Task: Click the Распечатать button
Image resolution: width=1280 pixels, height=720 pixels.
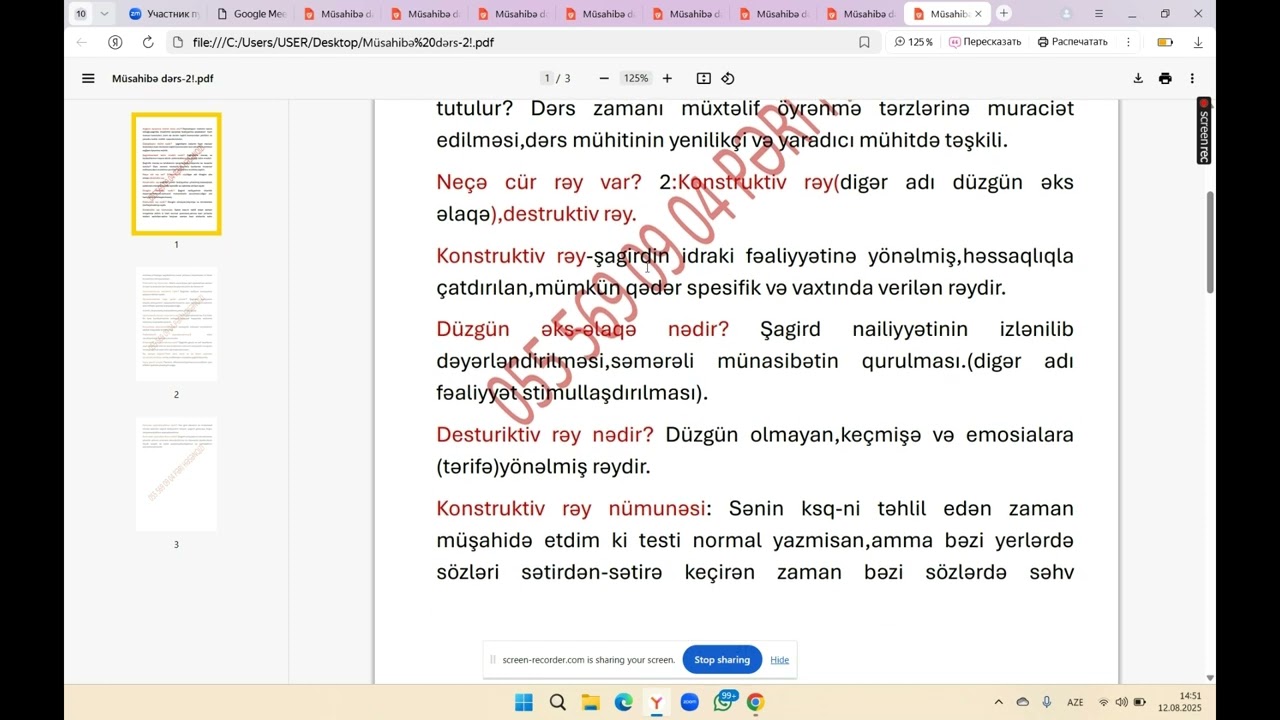Action: (x=1073, y=42)
